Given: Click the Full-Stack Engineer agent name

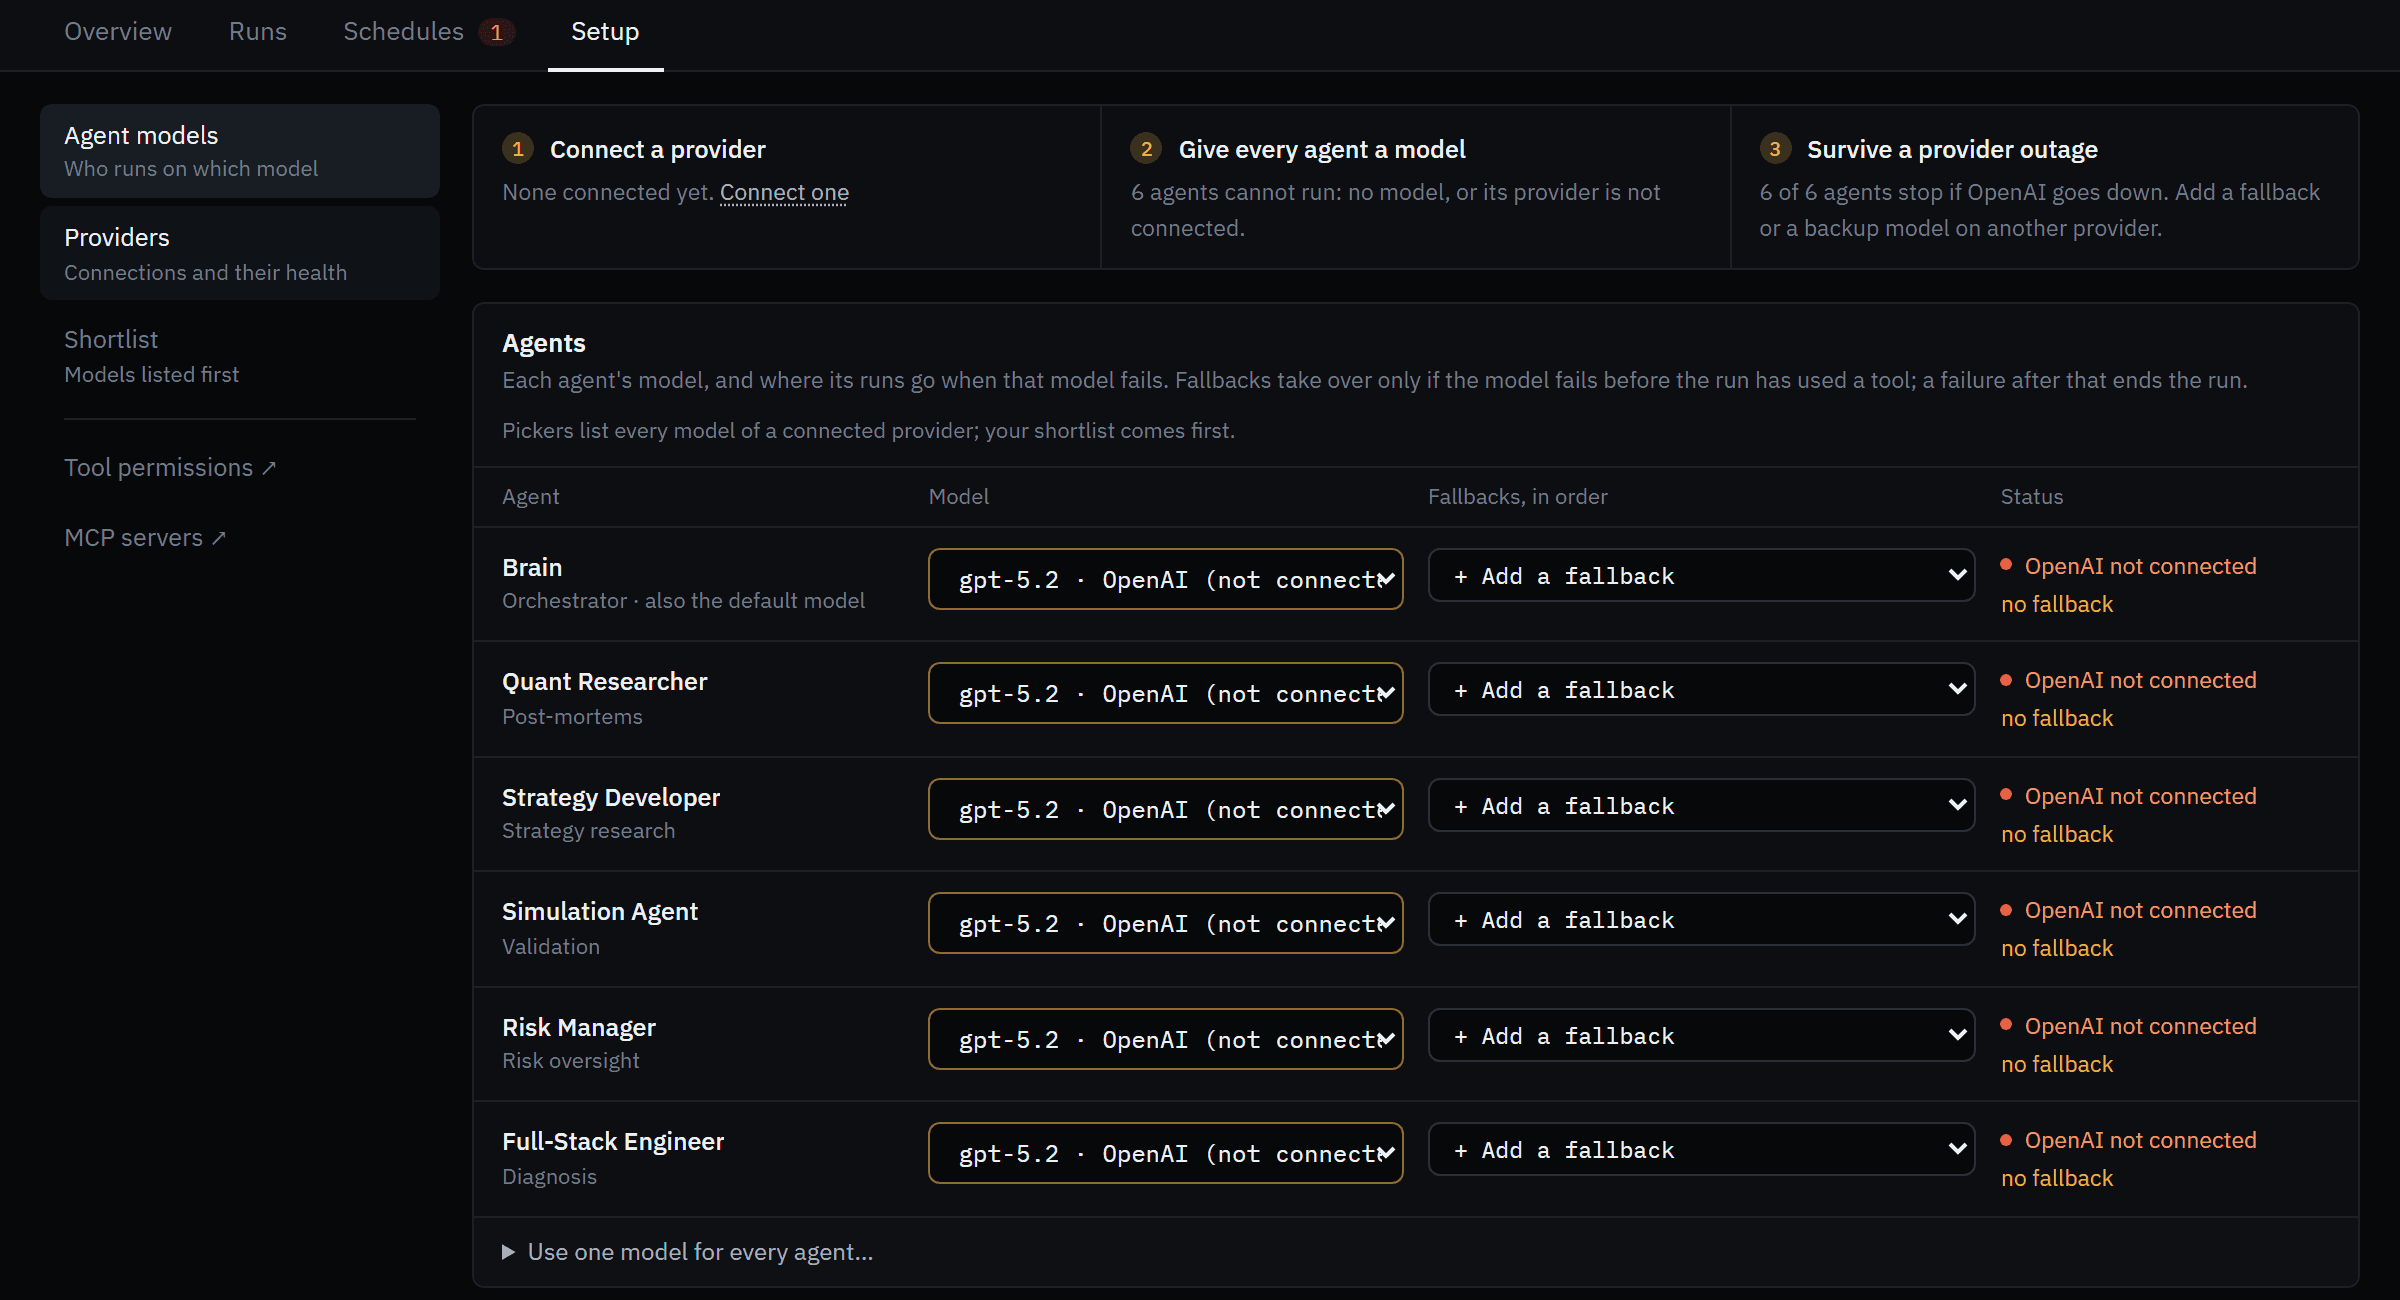Looking at the screenshot, I should (x=613, y=1141).
